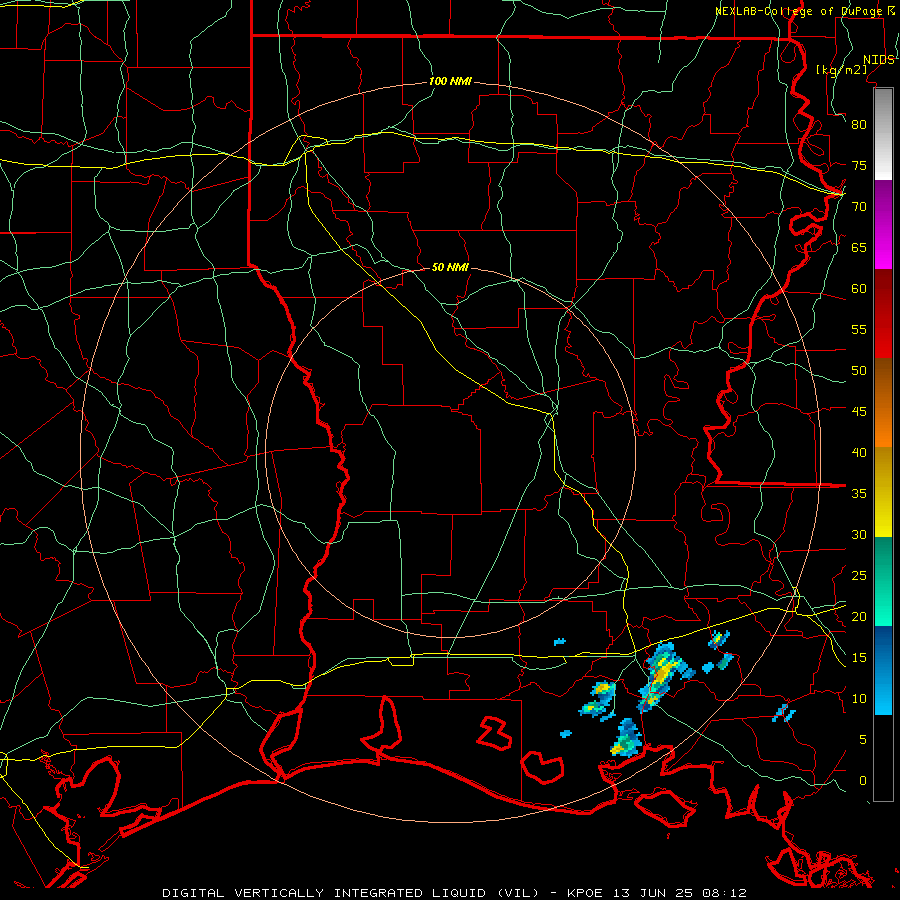Click the scale value 10
900x900 pixels.
[x=859, y=699]
